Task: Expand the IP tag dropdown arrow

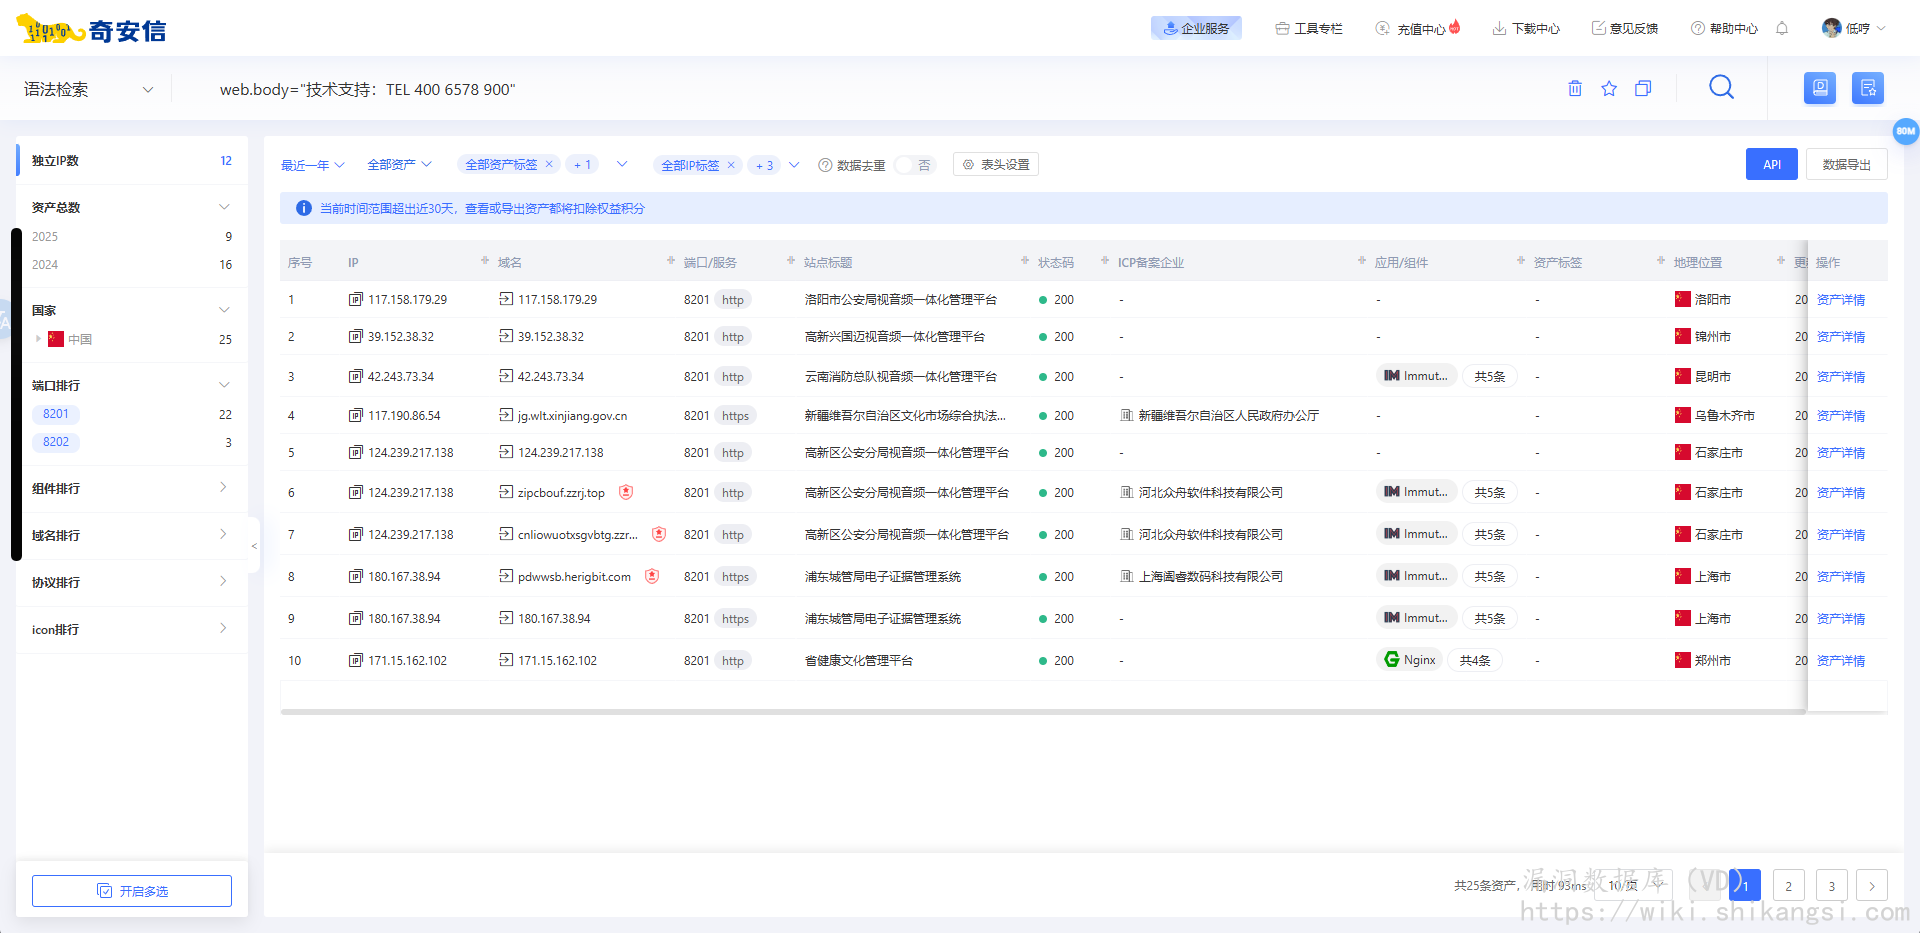Action: (x=794, y=165)
